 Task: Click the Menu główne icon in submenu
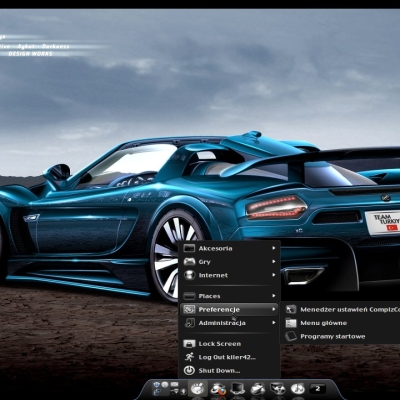click(291, 323)
